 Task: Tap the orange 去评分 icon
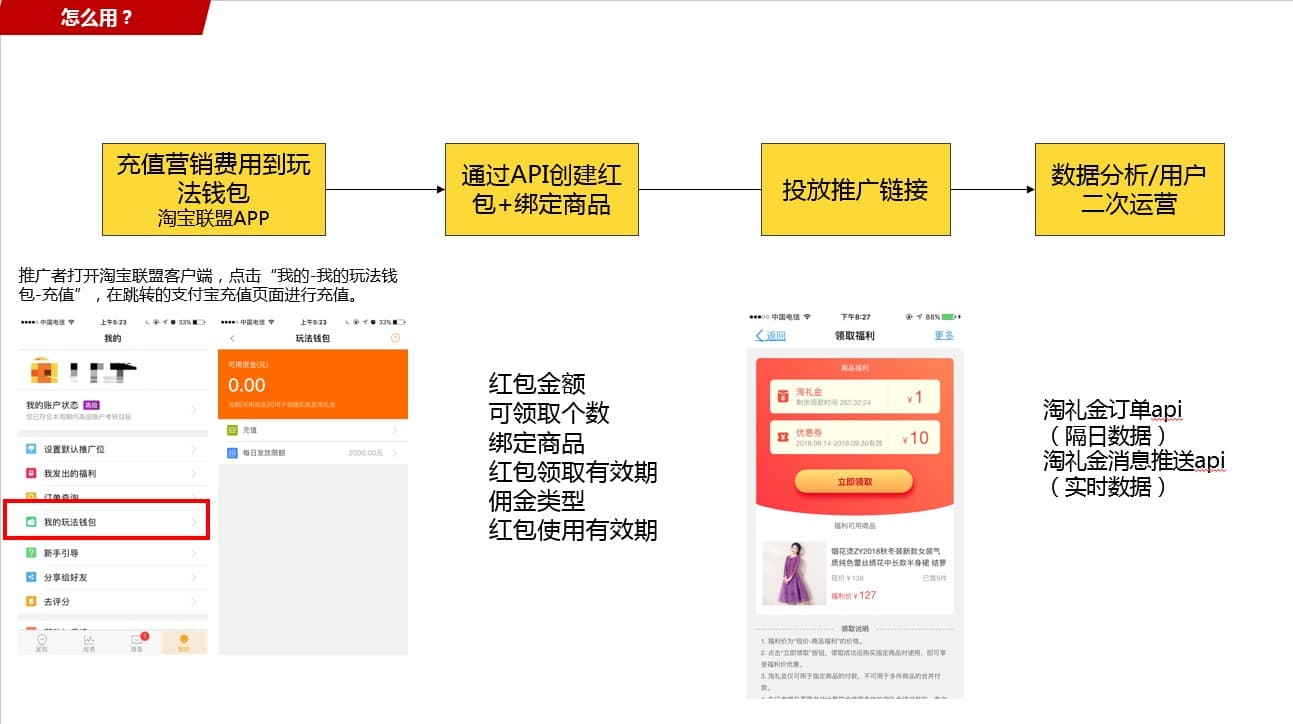(32, 601)
